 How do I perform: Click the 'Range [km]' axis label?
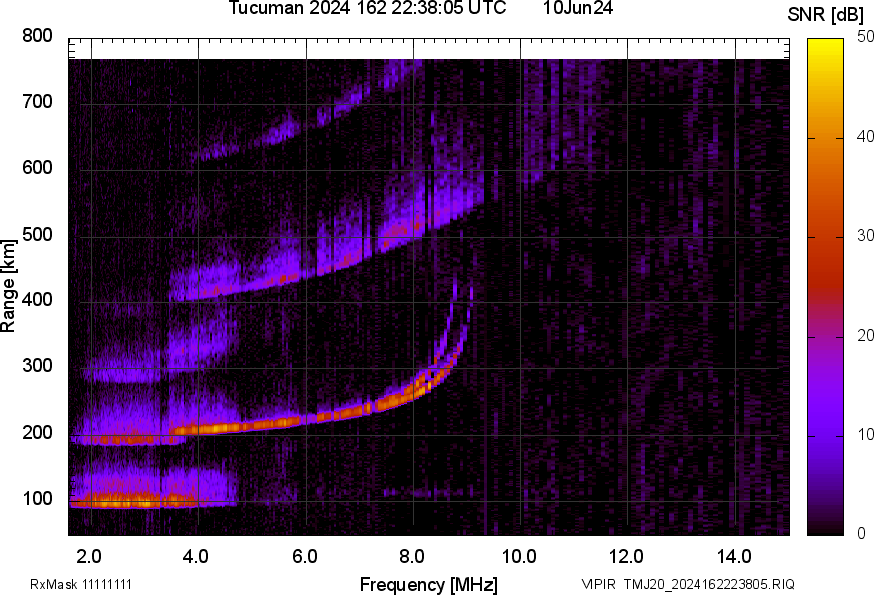8,286
